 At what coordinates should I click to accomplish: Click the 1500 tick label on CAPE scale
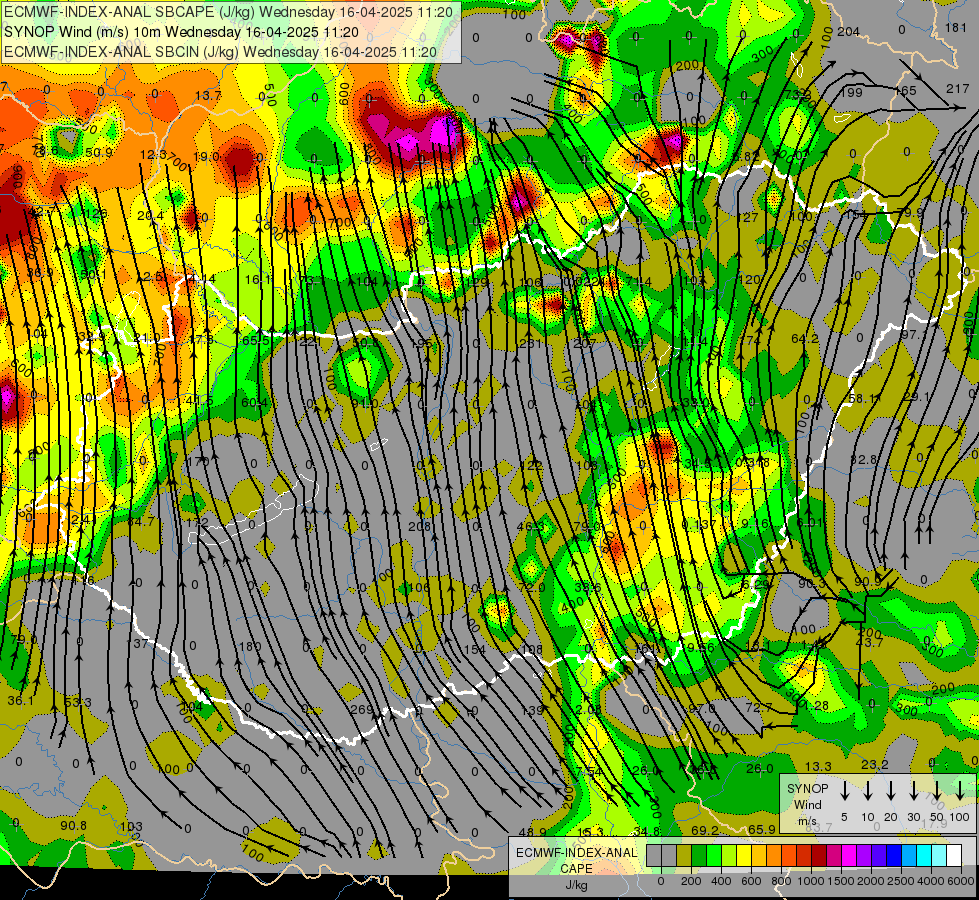tap(841, 881)
